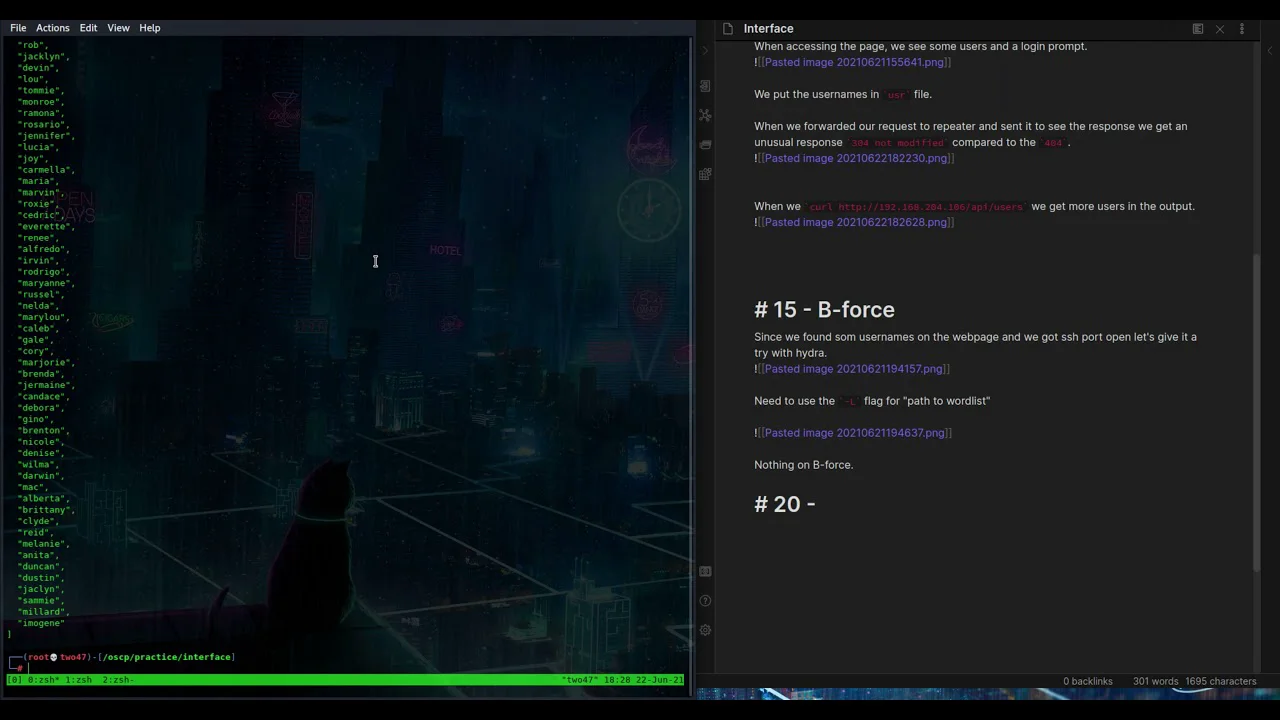Open the terminal View menu
Image resolution: width=1280 pixels, height=720 pixels.
coord(118,28)
